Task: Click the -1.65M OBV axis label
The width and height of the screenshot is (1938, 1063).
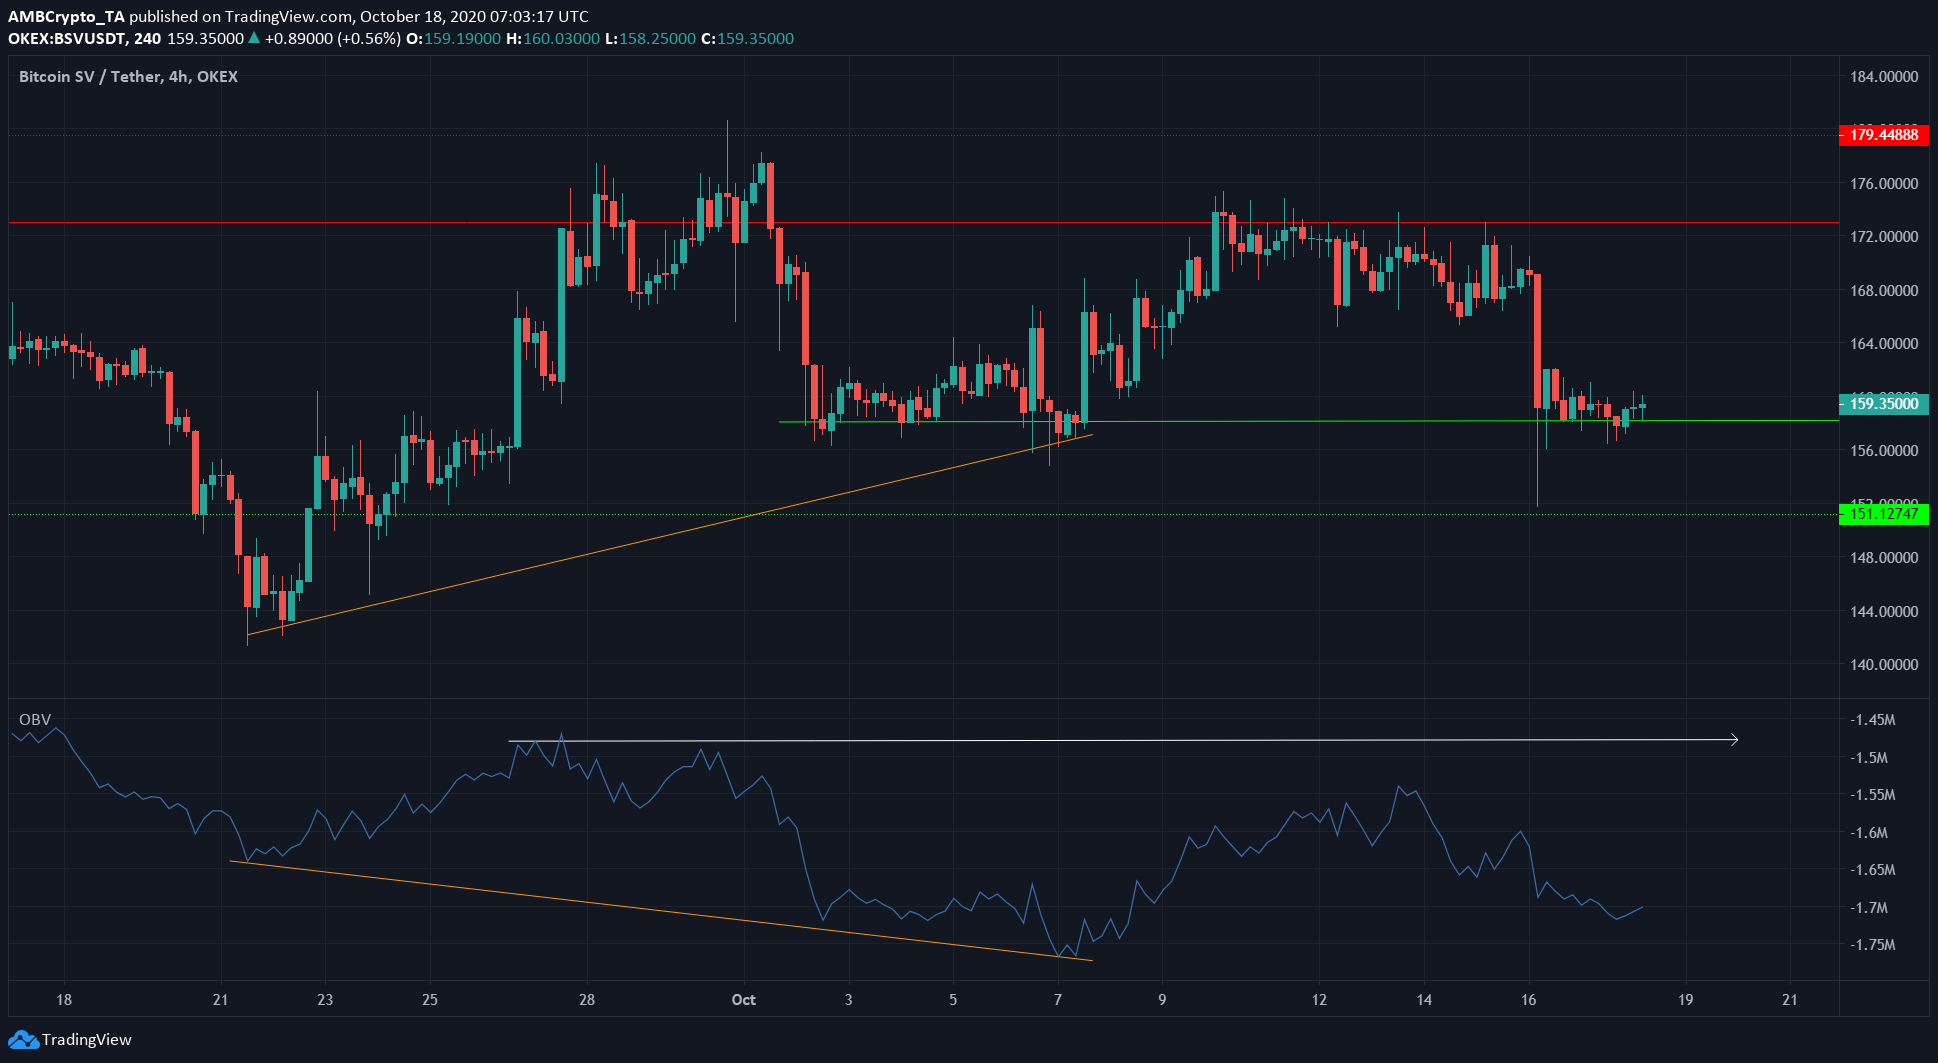Action: point(1873,870)
